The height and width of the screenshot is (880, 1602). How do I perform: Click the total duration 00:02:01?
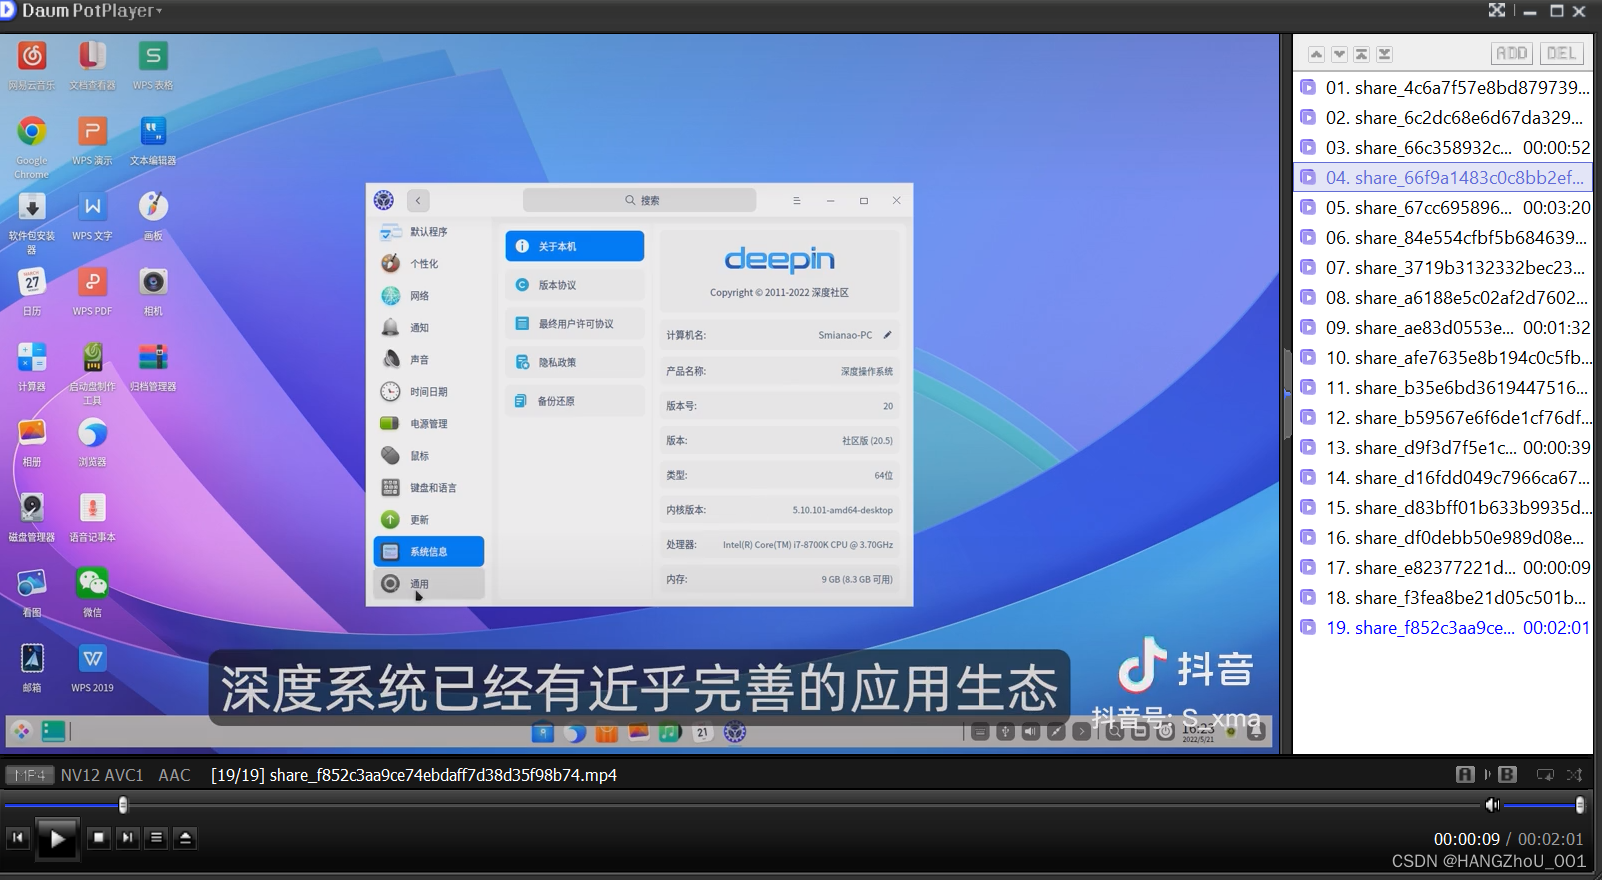[x=1551, y=839]
